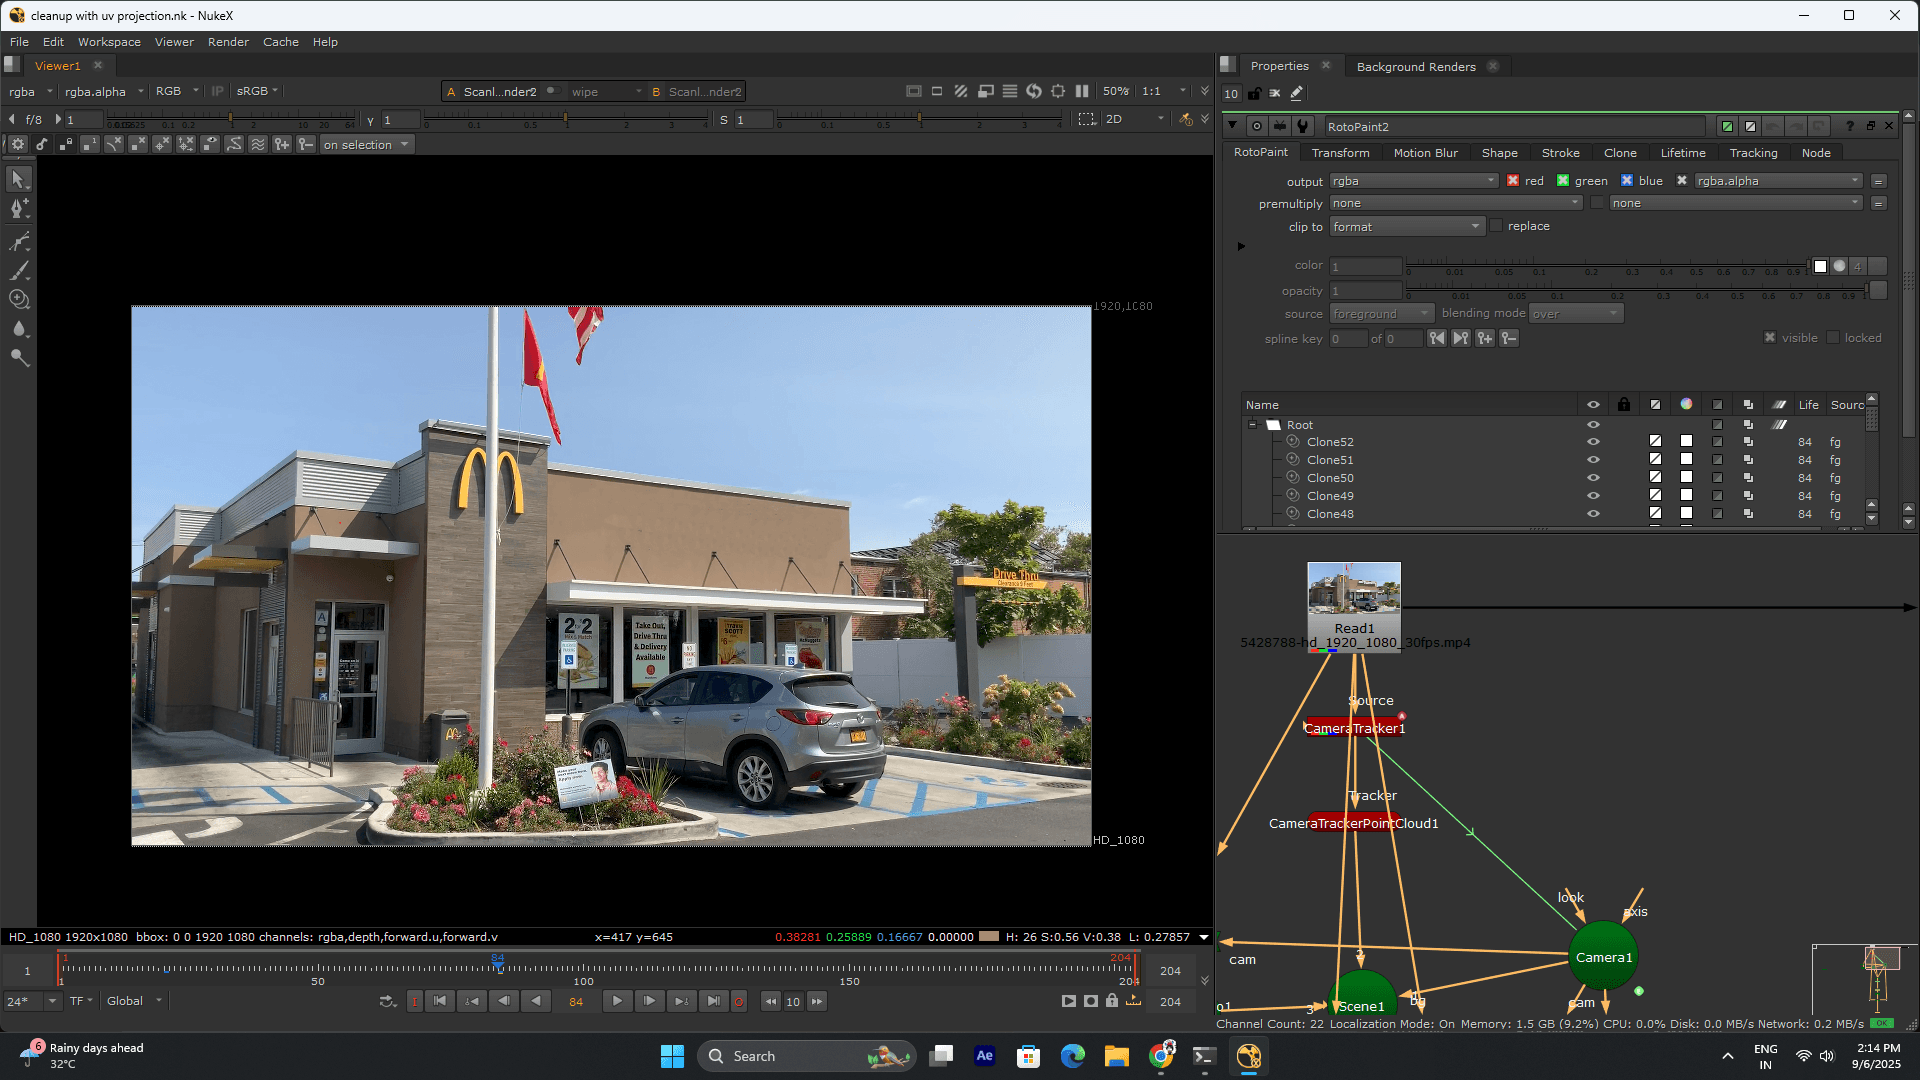Open RotoPaint2 wrench settings icon

click(1303, 126)
